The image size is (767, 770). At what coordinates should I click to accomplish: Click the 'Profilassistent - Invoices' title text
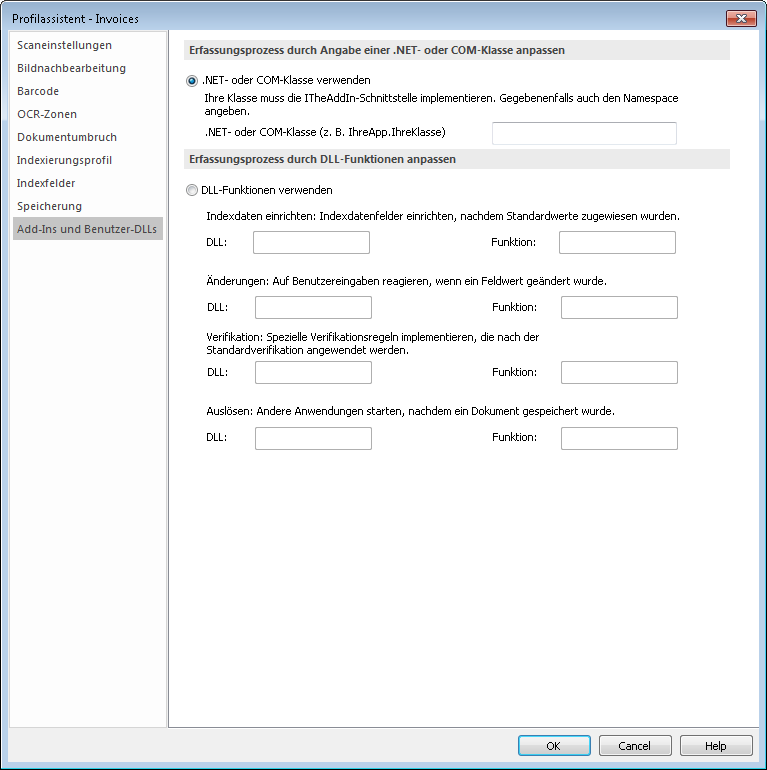click(x=75, y=19)
